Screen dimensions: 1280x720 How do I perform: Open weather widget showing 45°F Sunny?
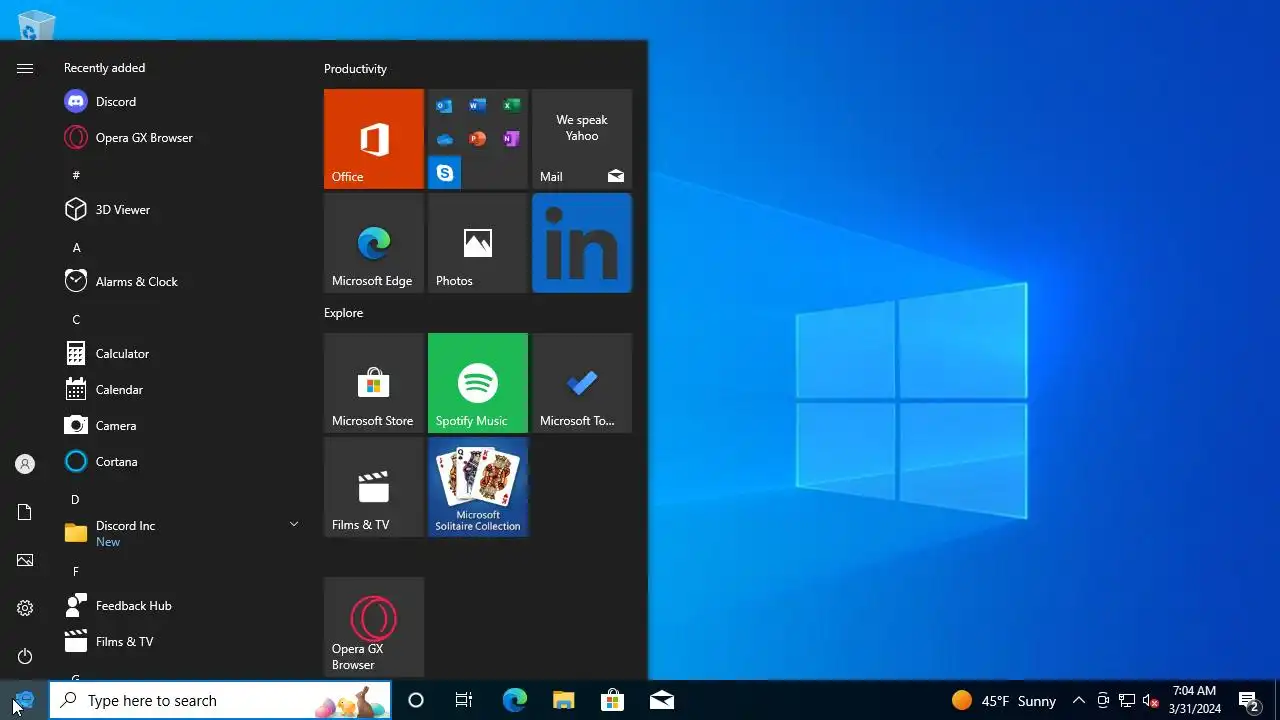tap(1004, 700)
